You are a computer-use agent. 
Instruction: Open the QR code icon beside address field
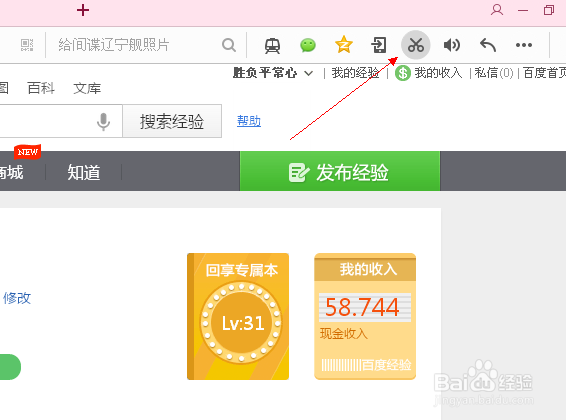click(27, 45)
